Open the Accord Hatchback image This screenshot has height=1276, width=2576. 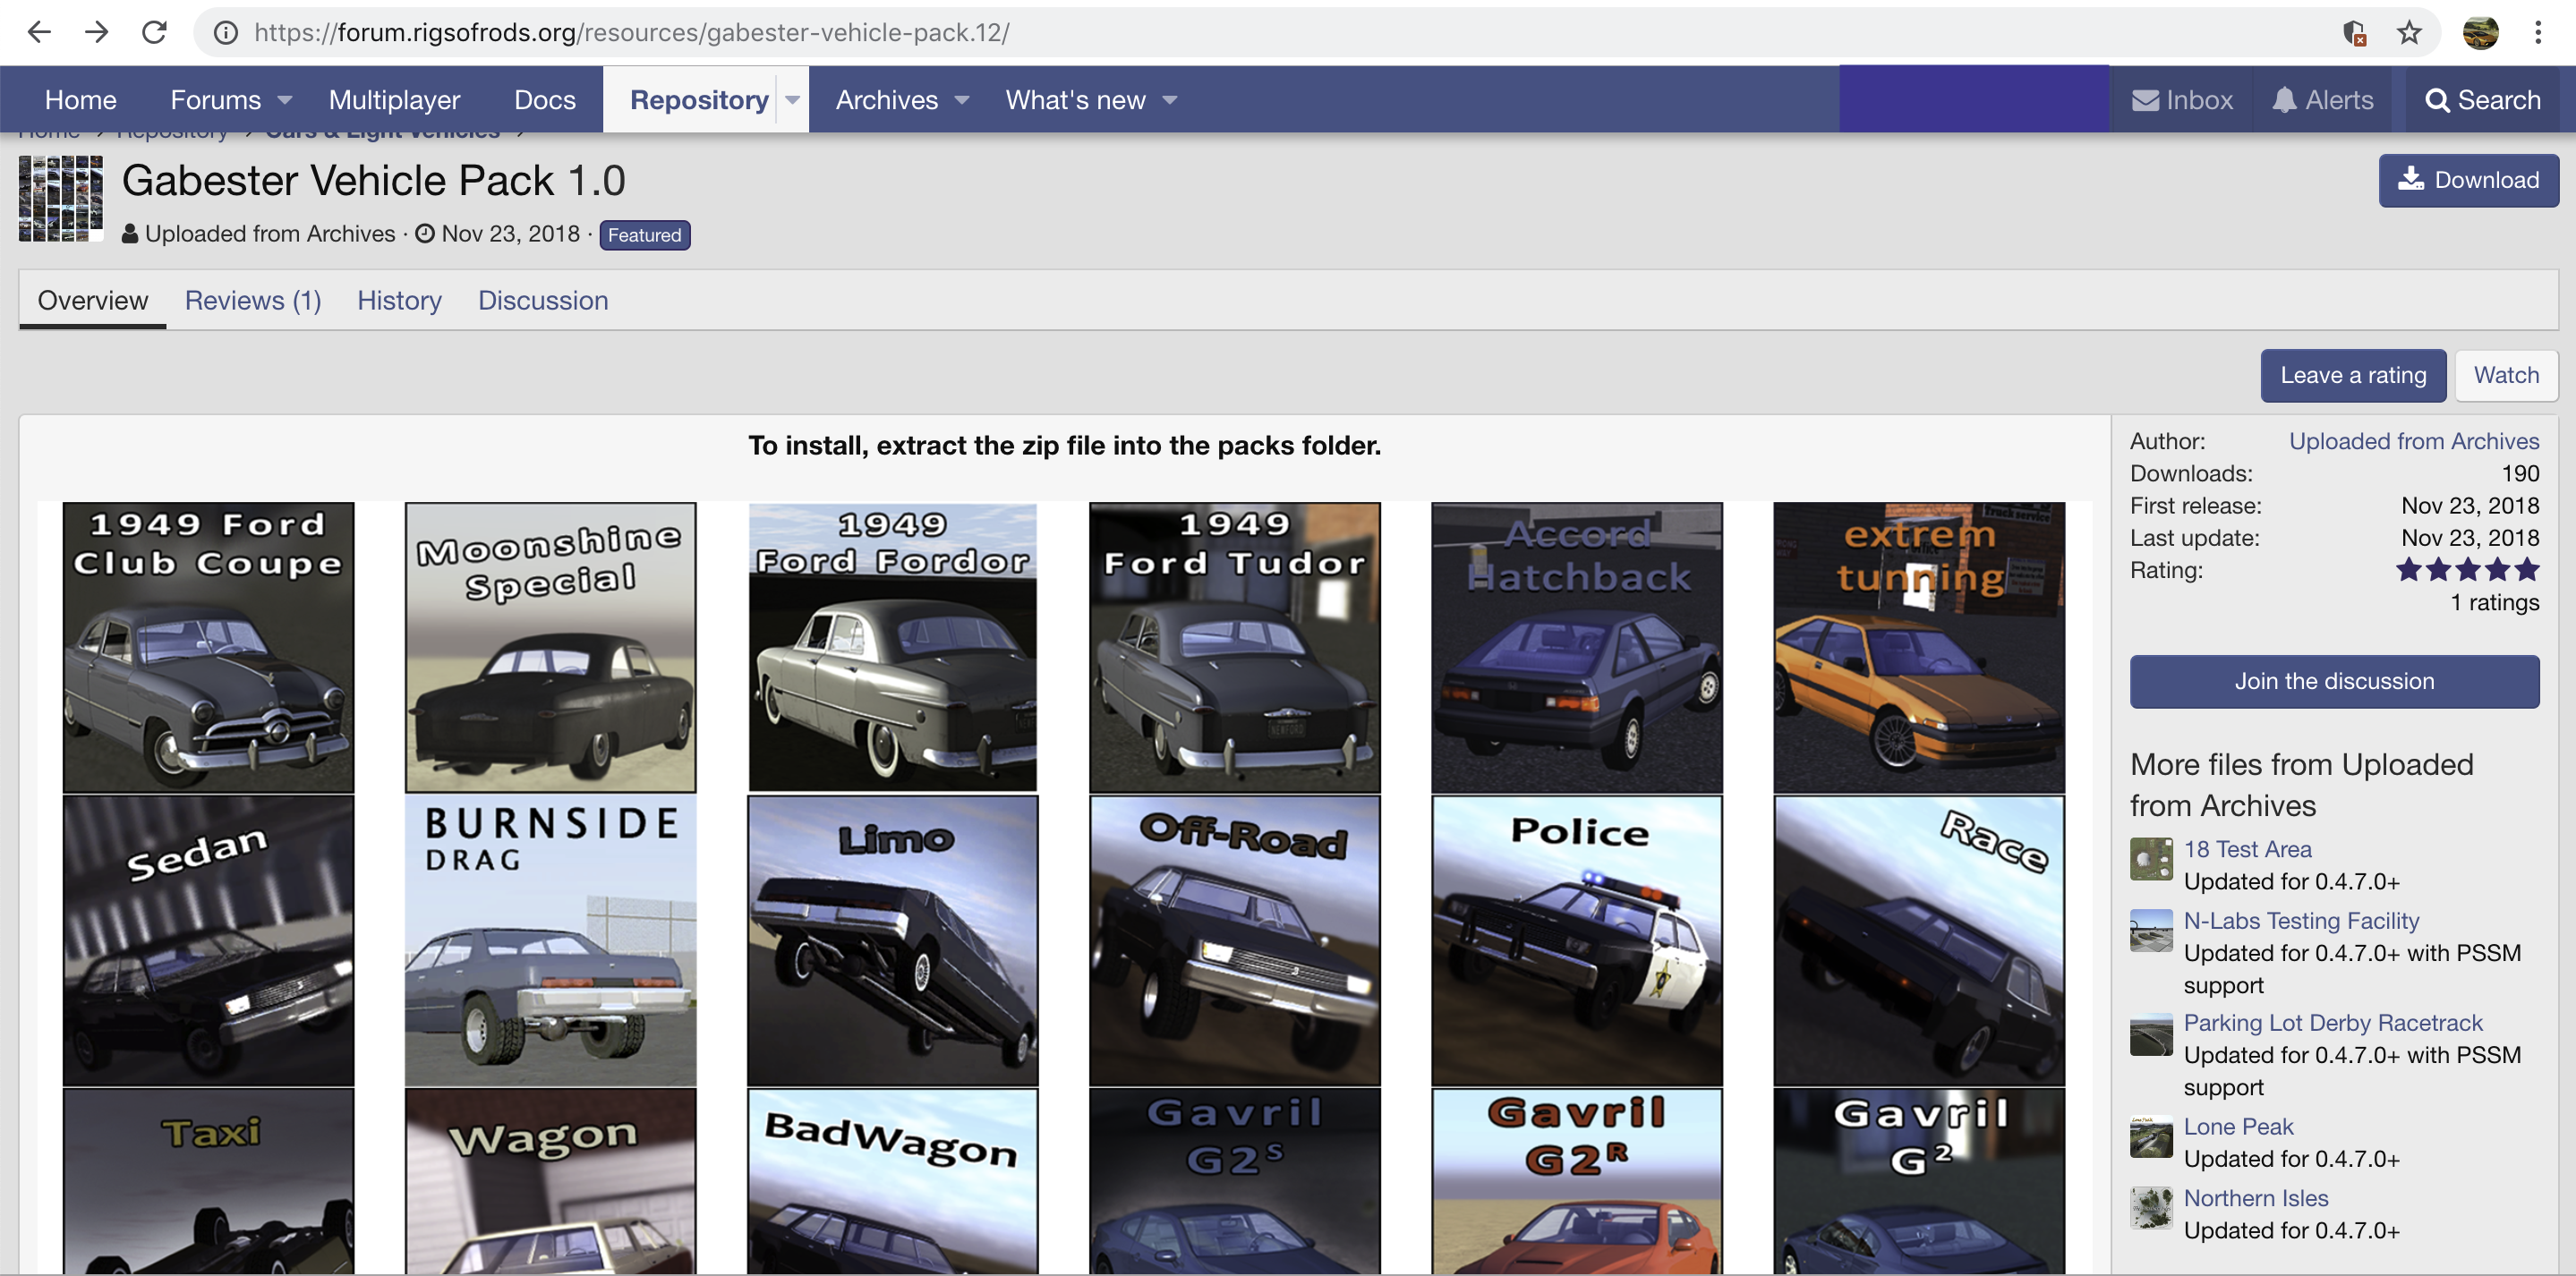click(x=1577, y=648)
